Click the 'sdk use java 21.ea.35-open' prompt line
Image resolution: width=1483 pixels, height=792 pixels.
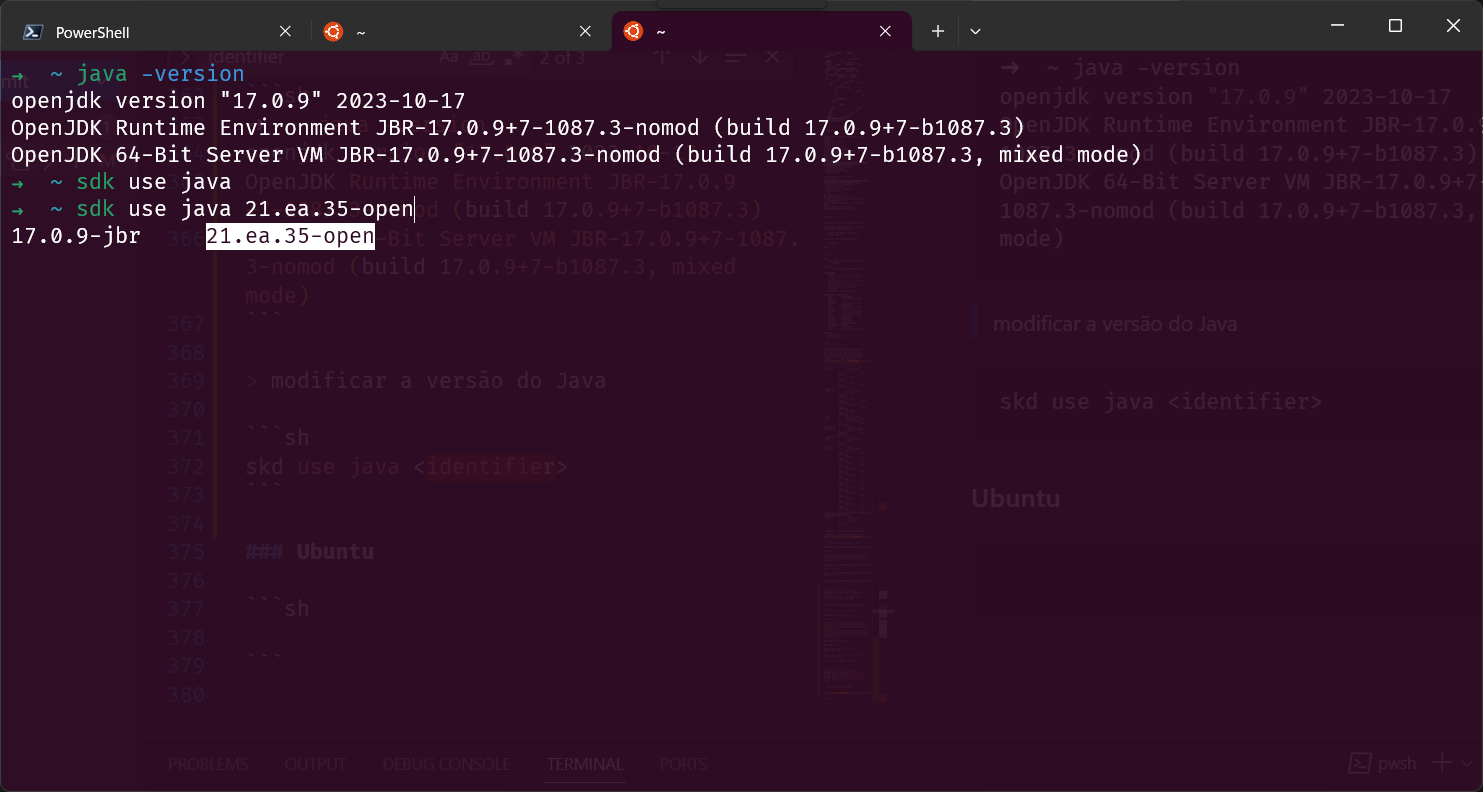click(x=212, y=209)
